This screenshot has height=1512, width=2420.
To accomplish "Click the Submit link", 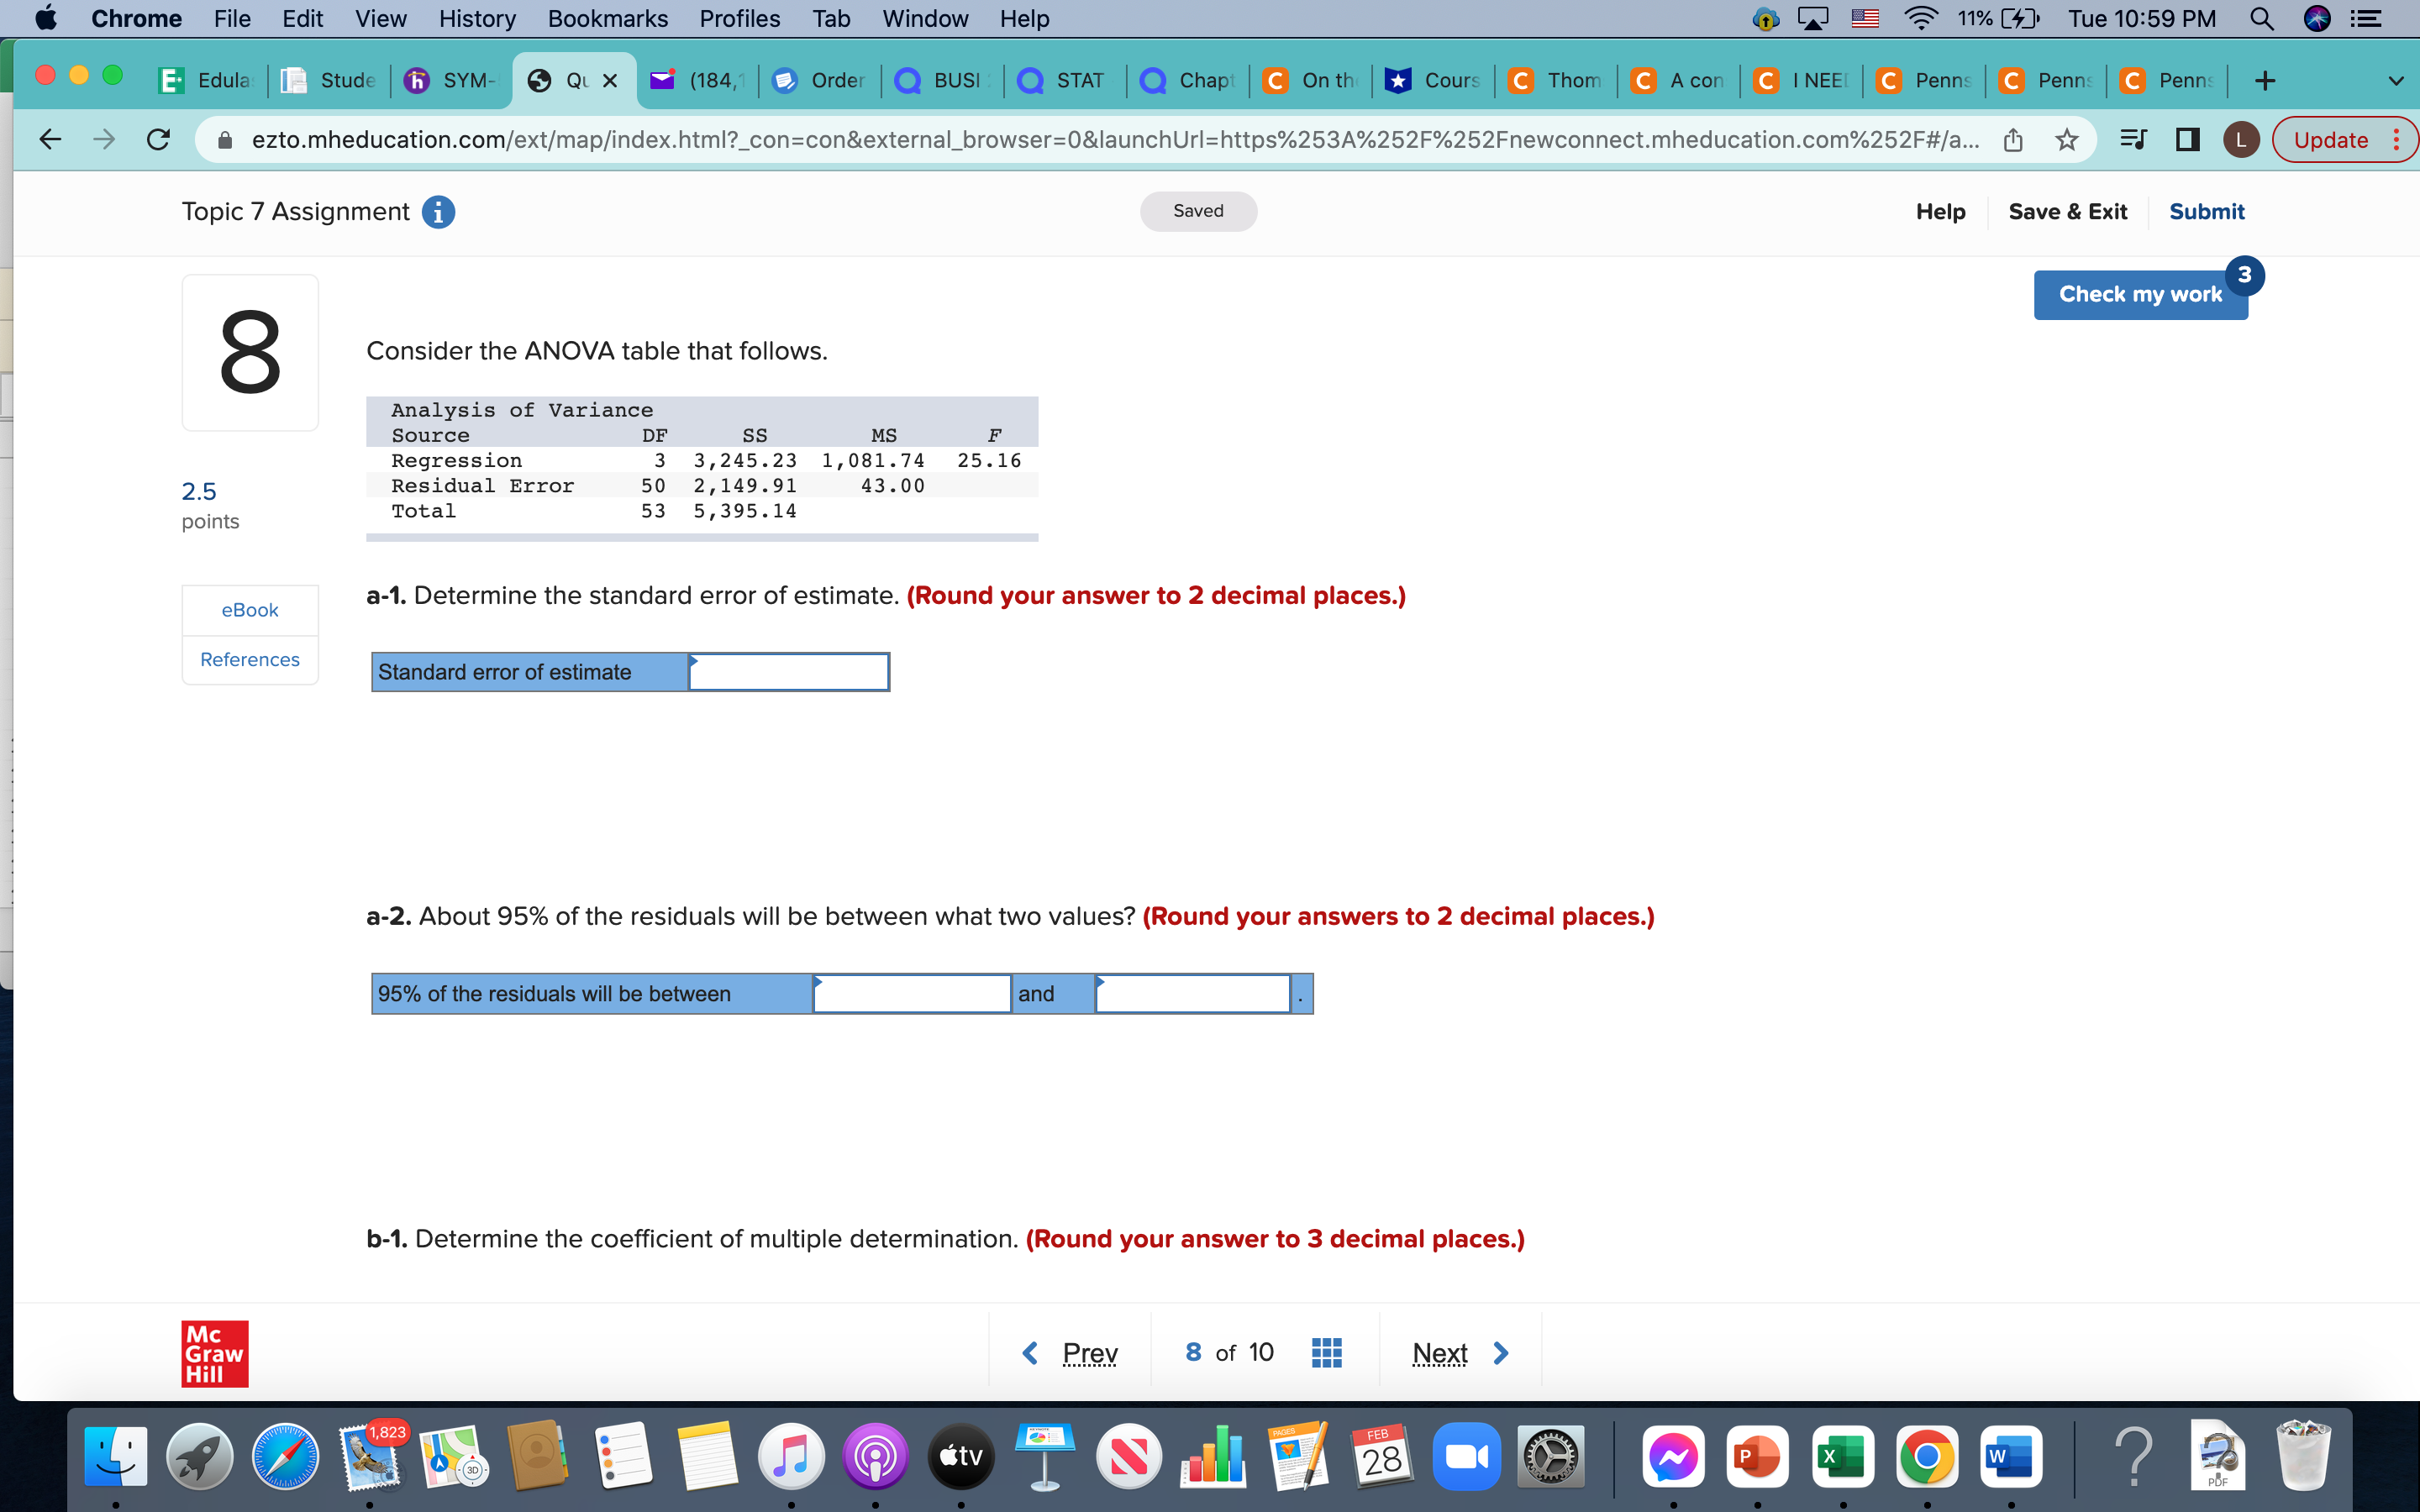I will tap(2206, 211).
